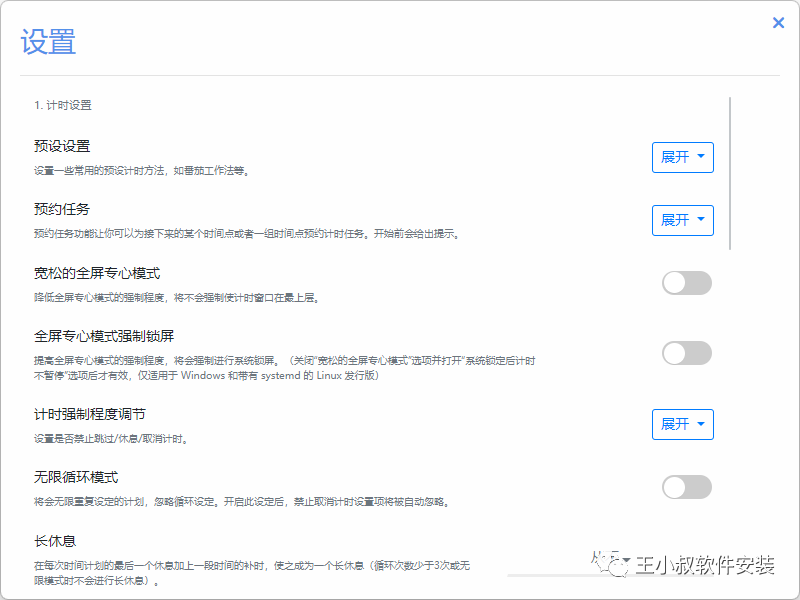Click the 无限循环模式 setting label
This screenshot has height=600, width=800.
click(x=76, y=477)
